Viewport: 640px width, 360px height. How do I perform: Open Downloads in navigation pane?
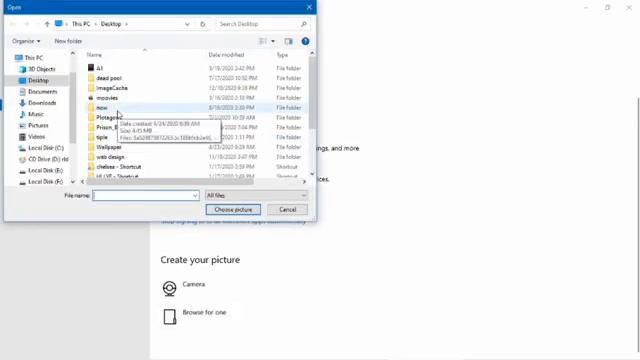pos(42,103)
